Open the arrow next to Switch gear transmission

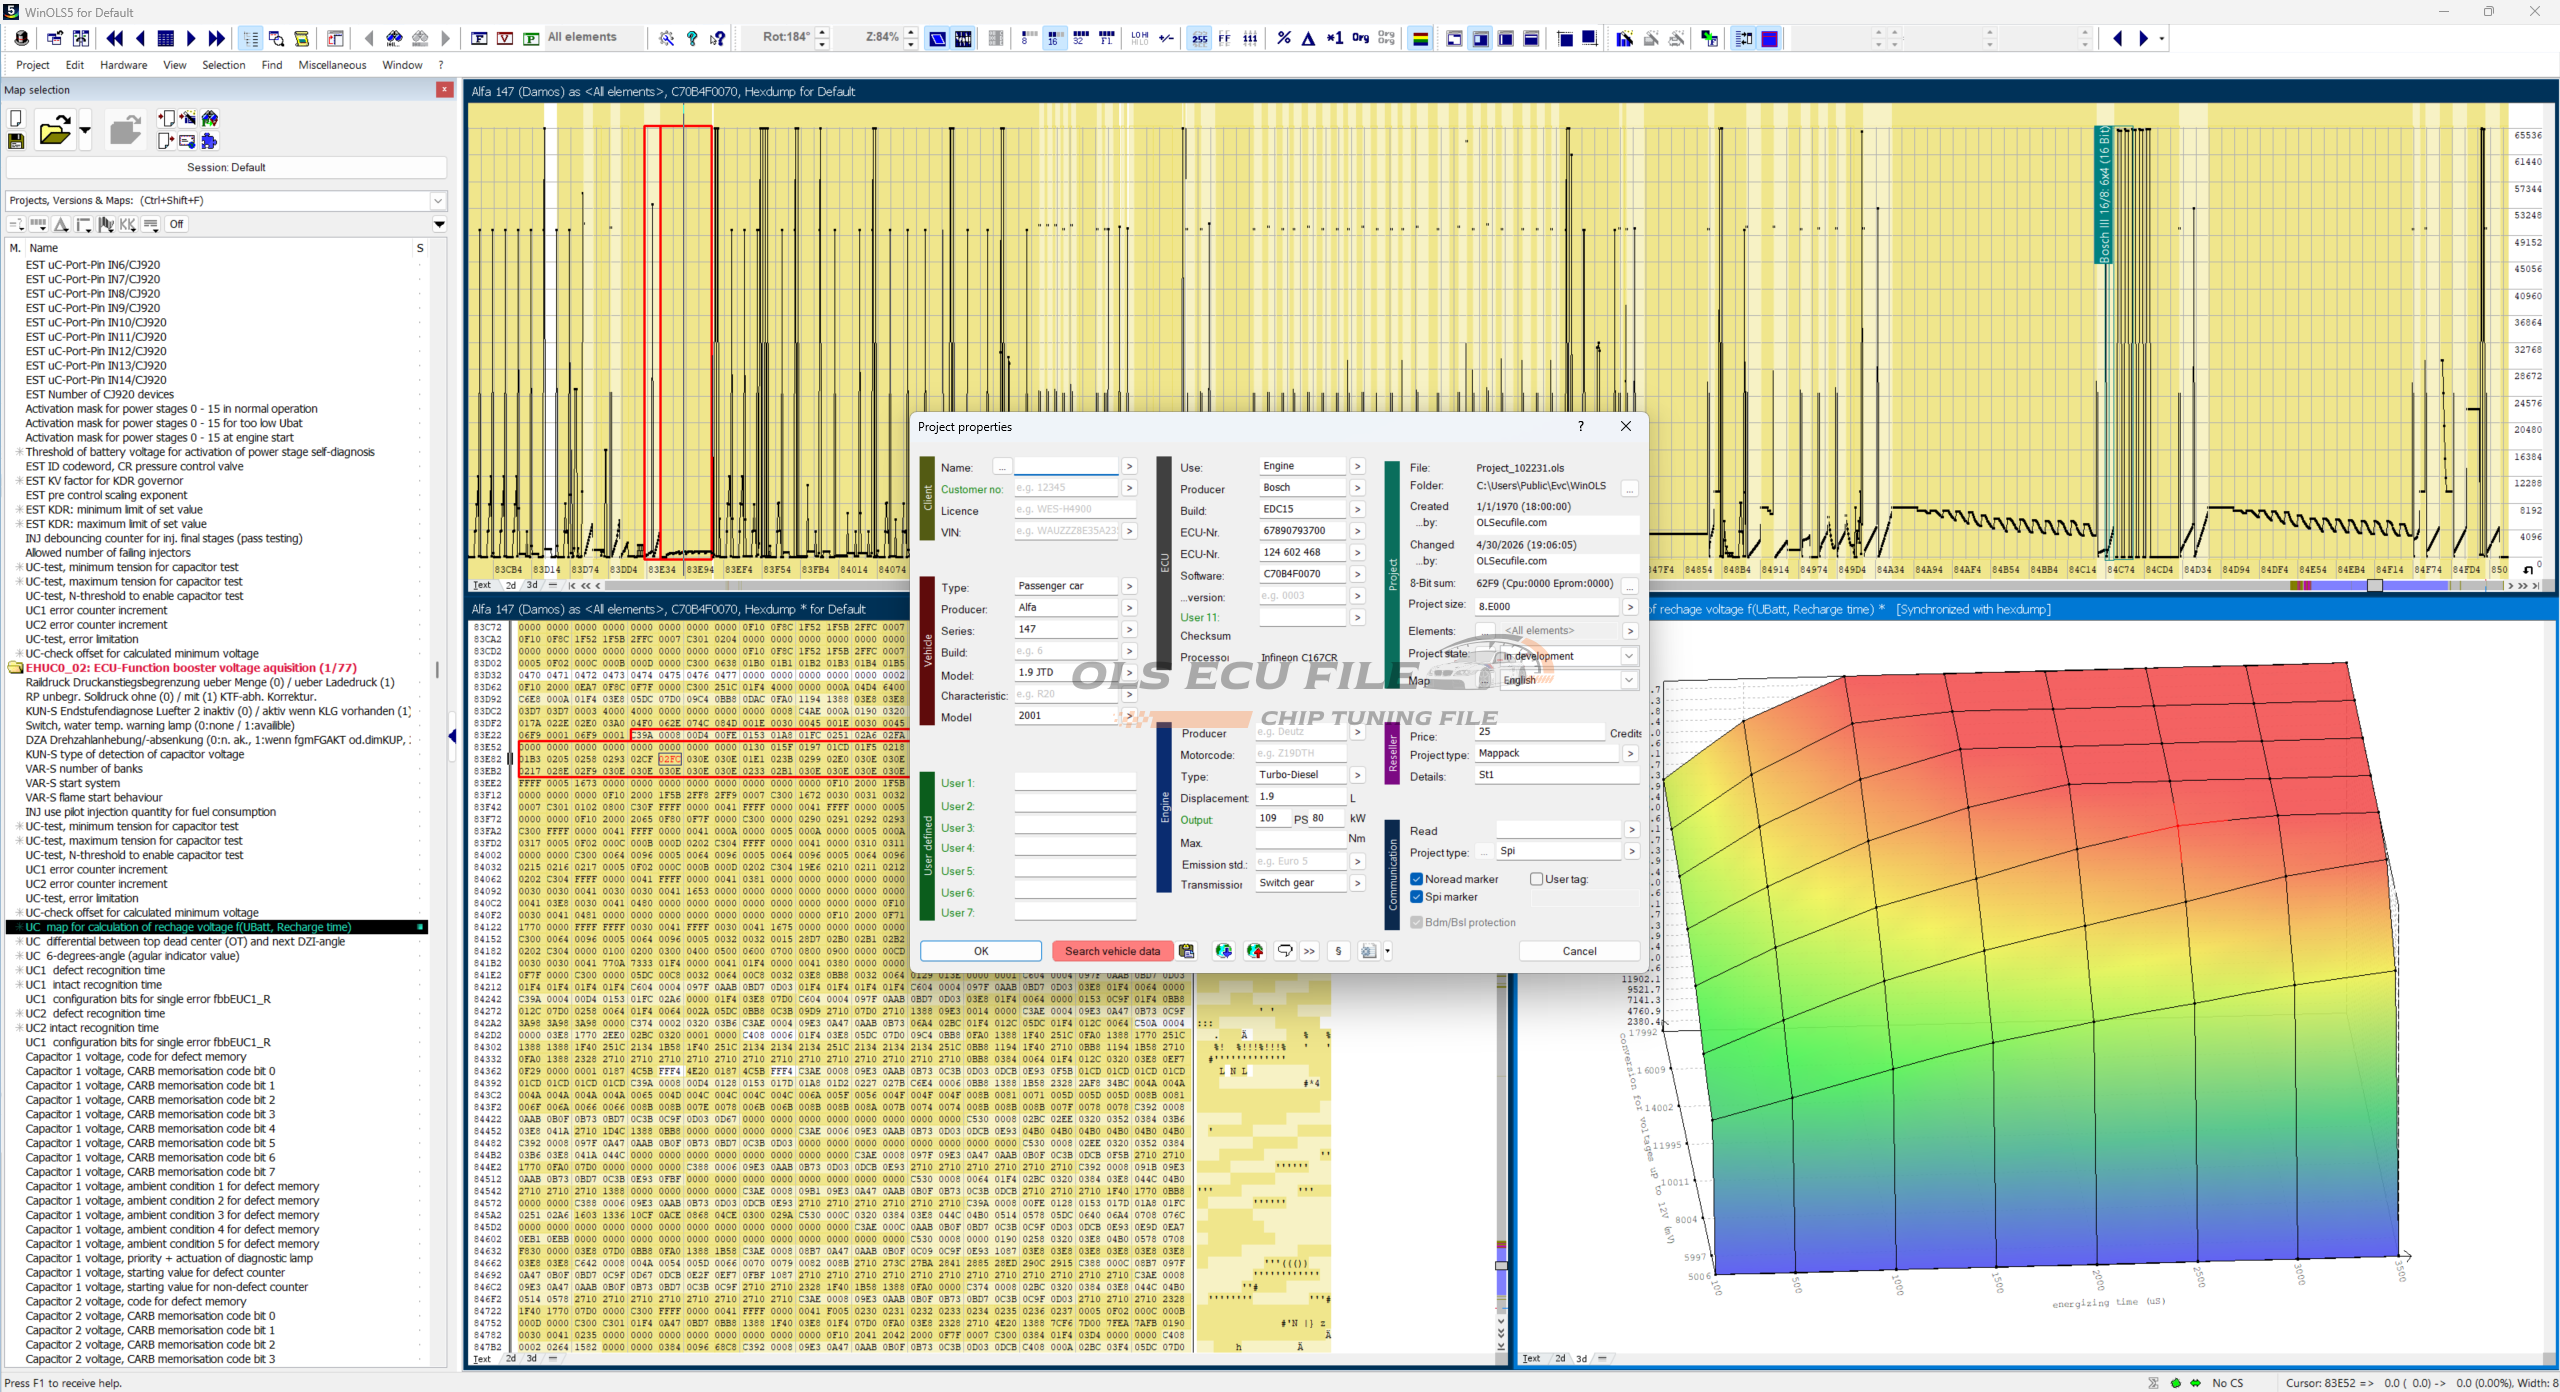coord(1357,883)
